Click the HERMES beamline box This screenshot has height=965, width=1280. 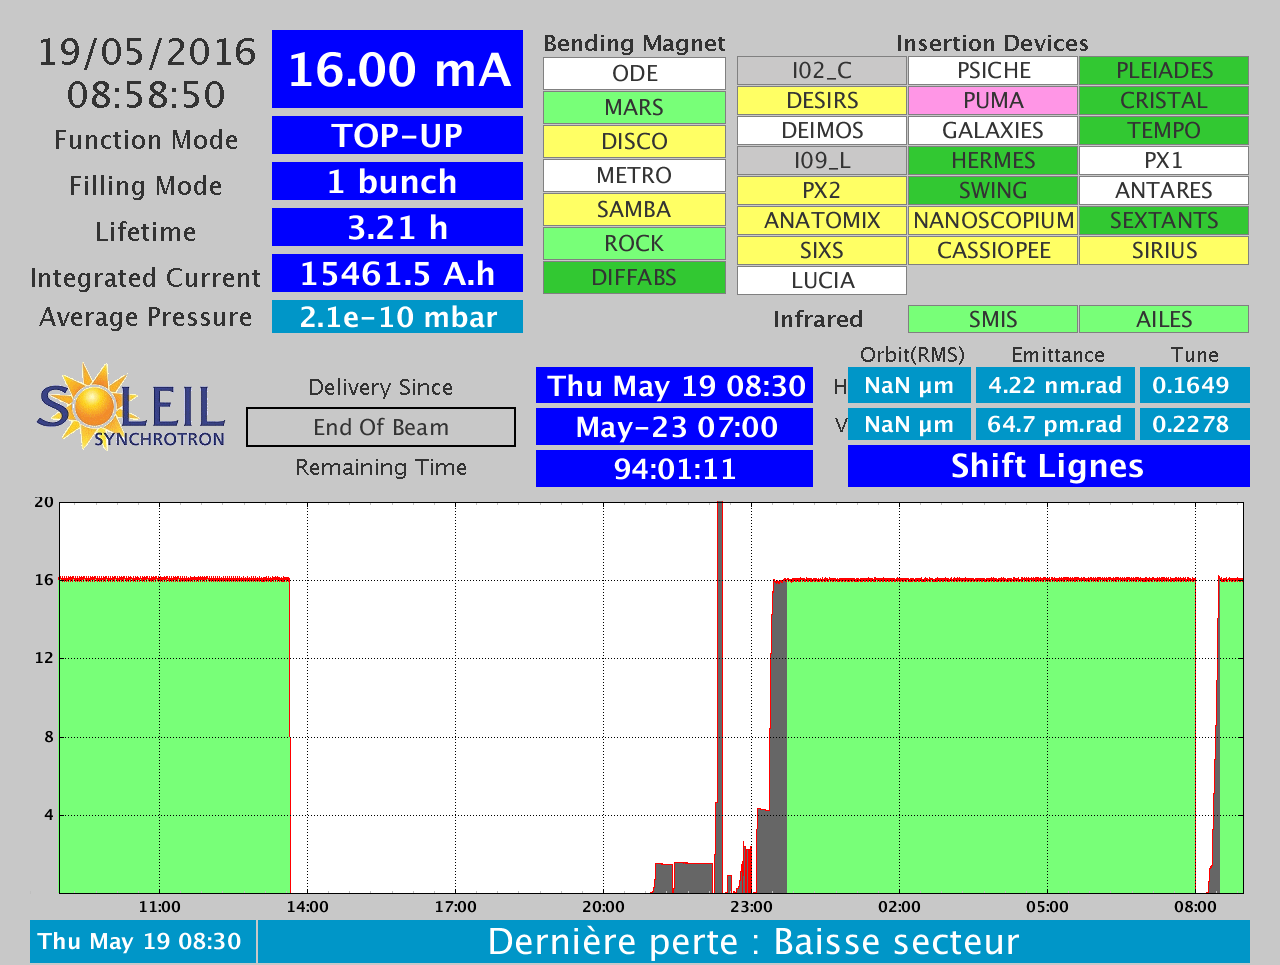tap(993, 160)
